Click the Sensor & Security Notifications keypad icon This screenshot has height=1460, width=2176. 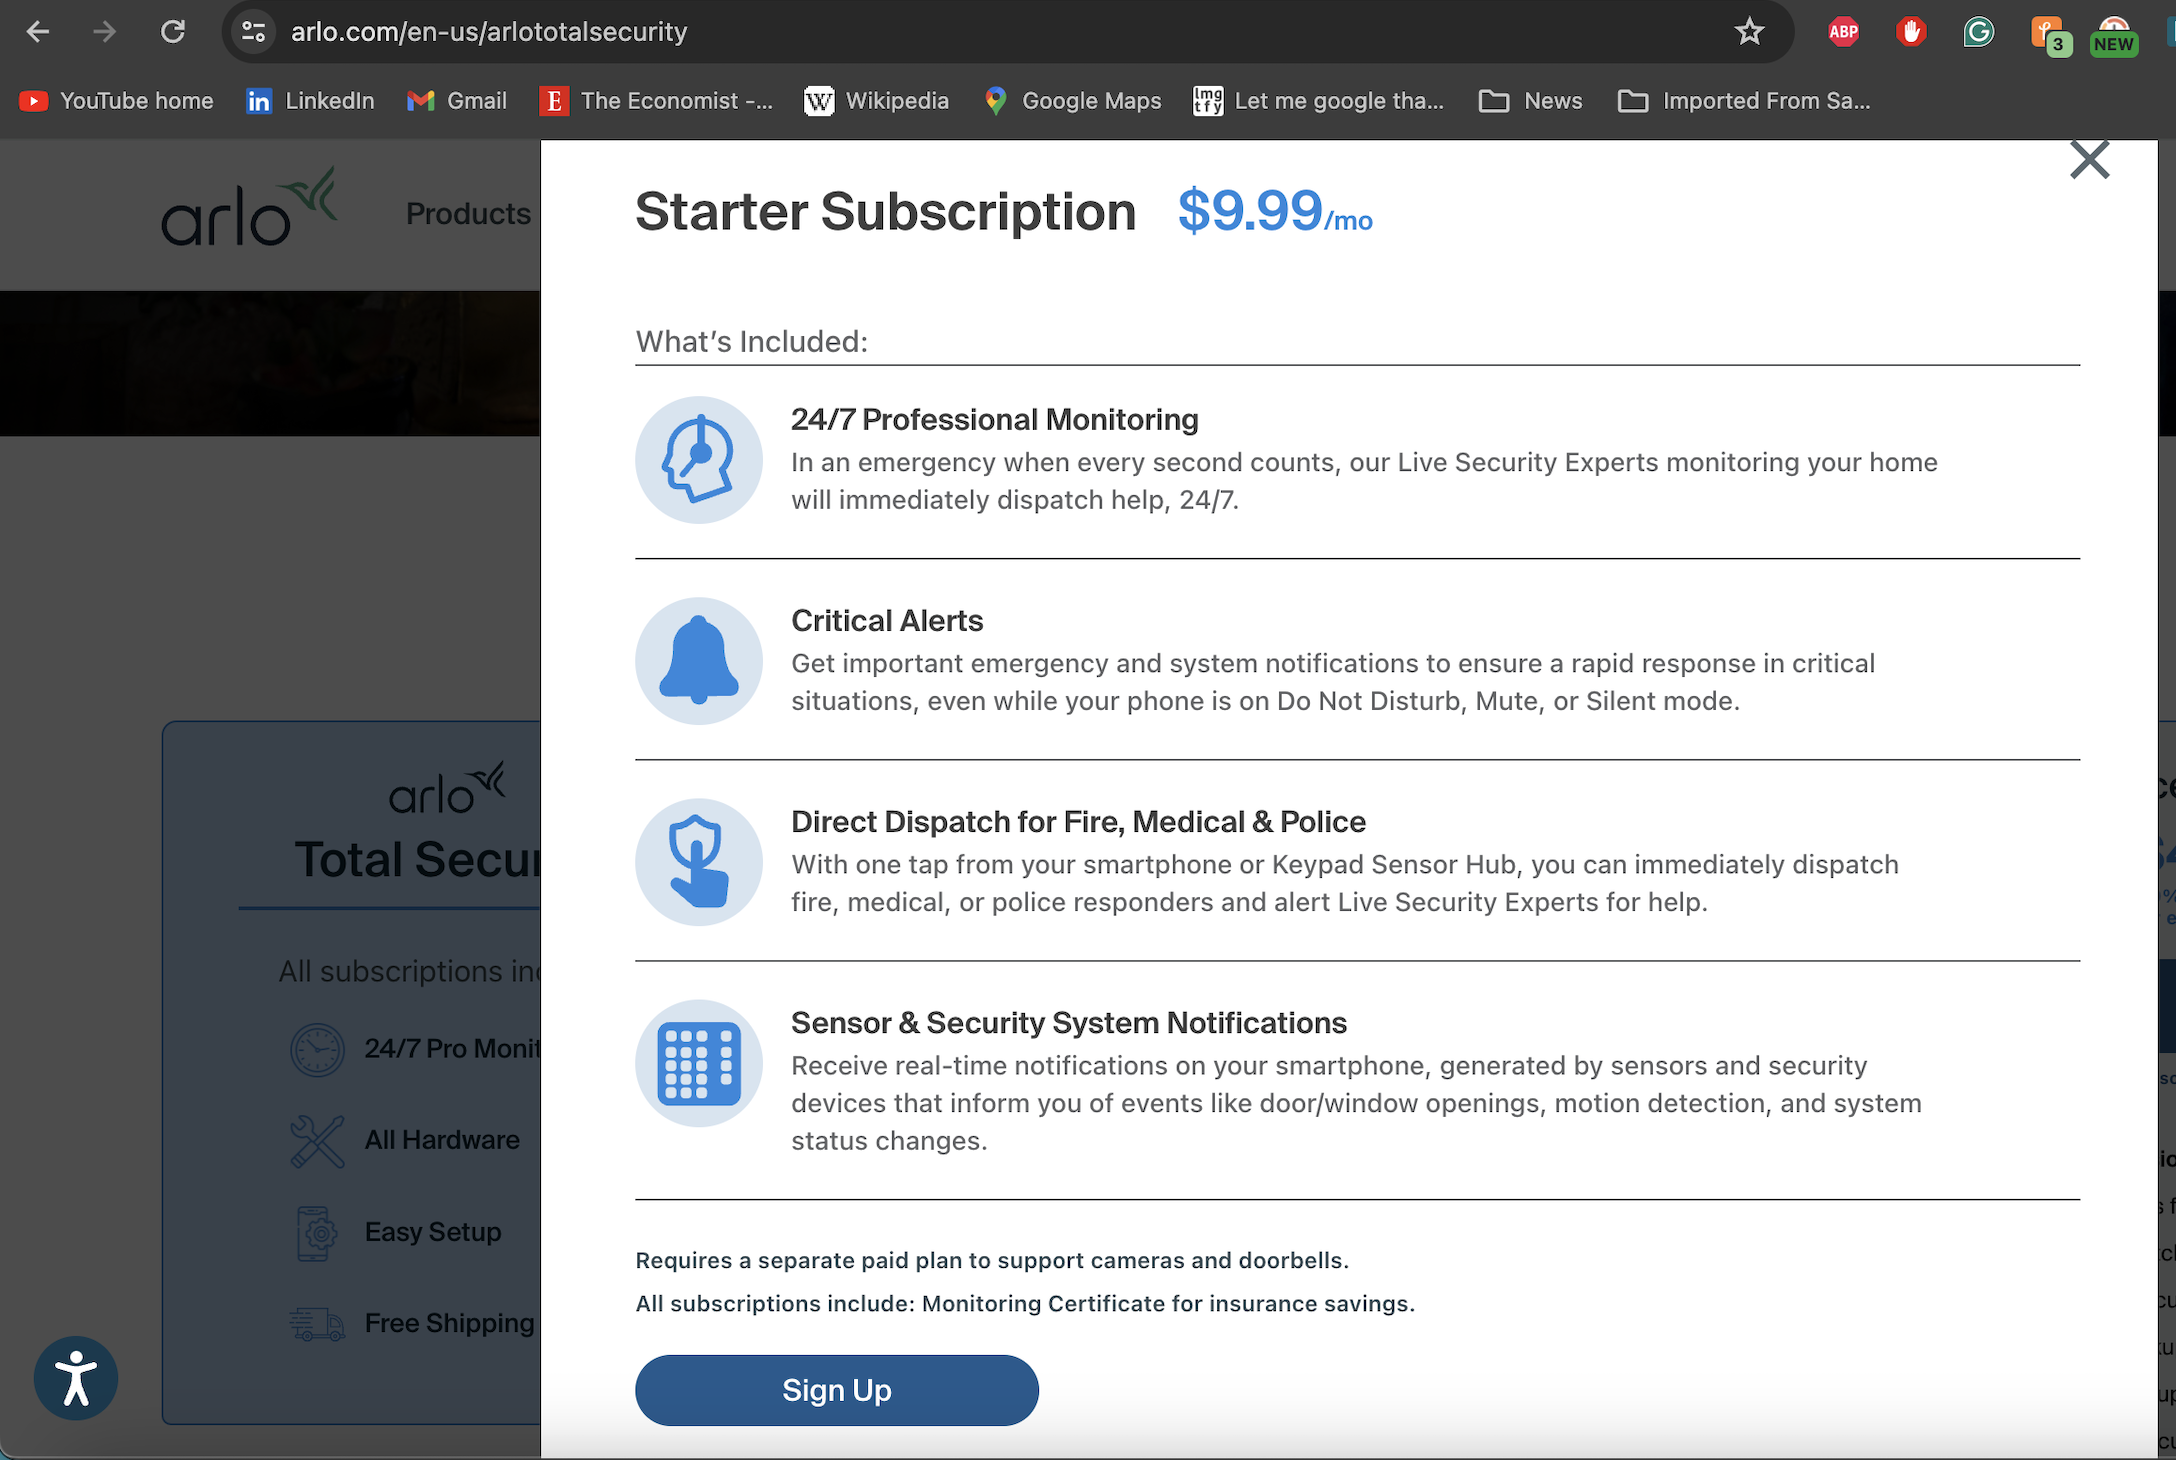point(699,1063)
